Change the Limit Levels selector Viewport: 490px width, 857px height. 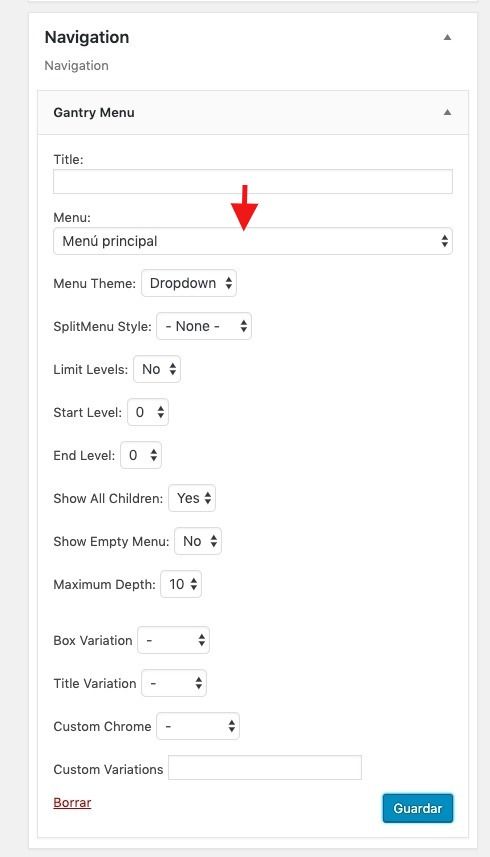coord(157,369)
